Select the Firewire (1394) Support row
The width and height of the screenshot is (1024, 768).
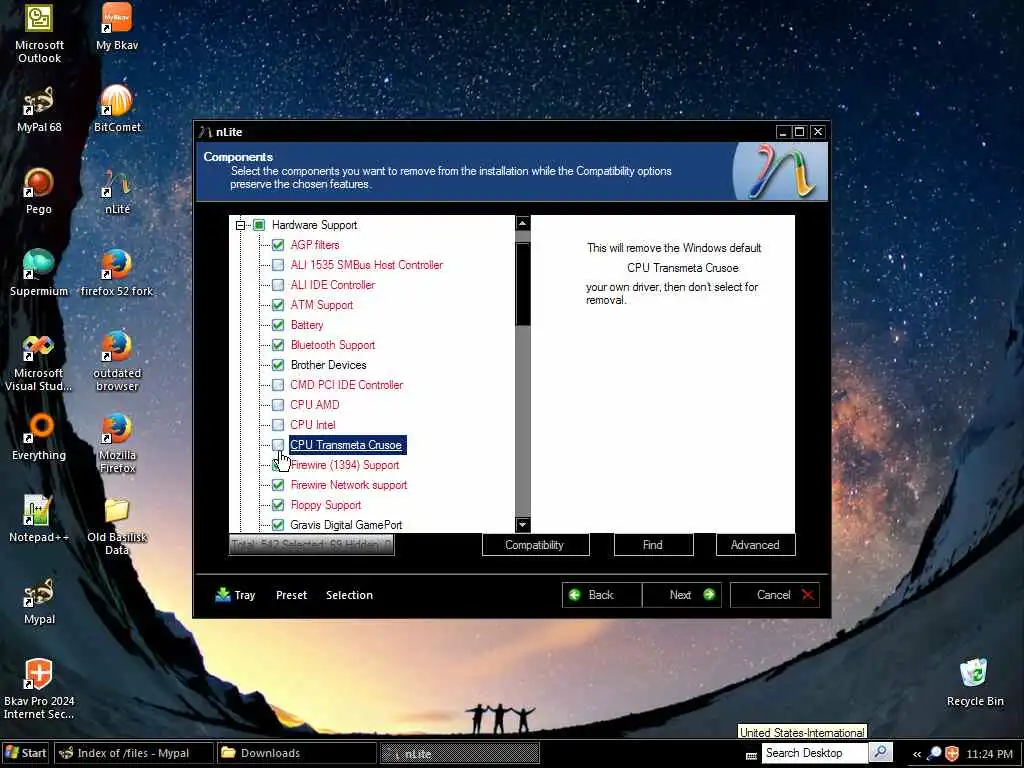(345, 465)
